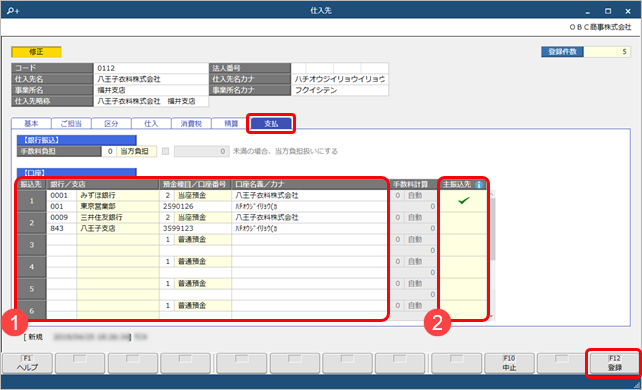Select the 消費税 tab
The height and width of the screenshot is (390, 642).
click(191, 124)
